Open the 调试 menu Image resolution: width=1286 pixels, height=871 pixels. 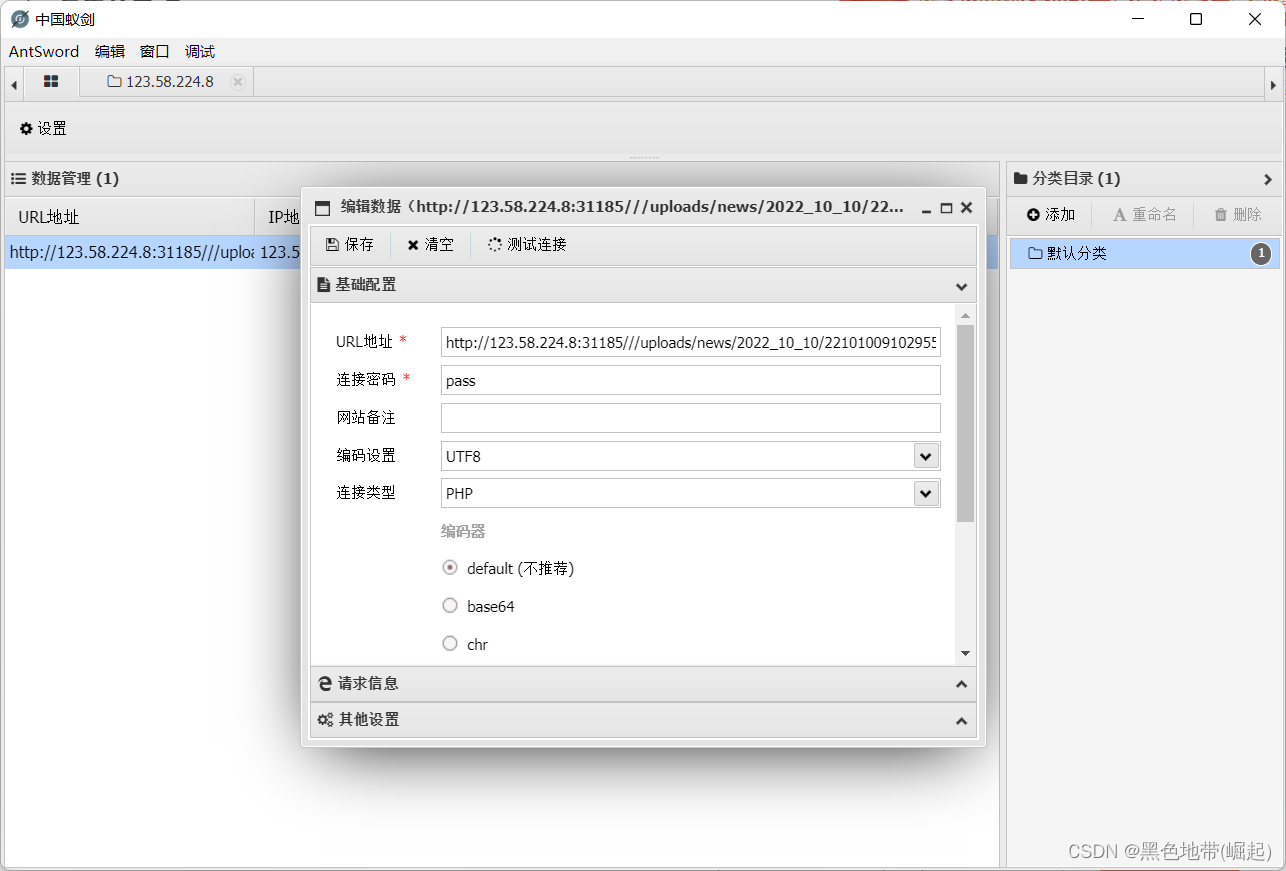tap(200, 51)
